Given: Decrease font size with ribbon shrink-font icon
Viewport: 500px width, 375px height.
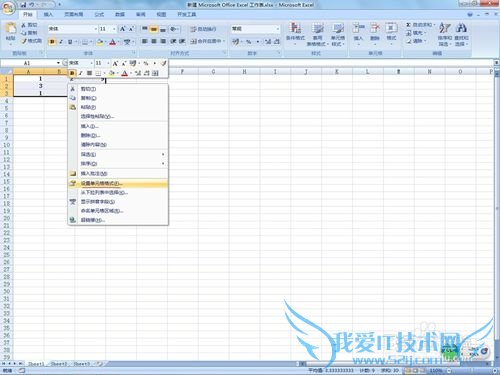Looking at the screenshot, I should 131,29.
